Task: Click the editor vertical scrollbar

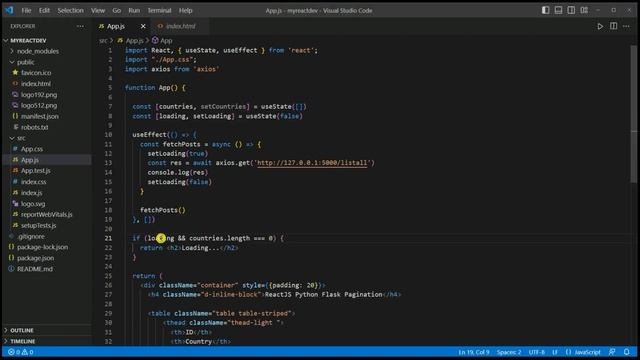Action: (633, 114)
